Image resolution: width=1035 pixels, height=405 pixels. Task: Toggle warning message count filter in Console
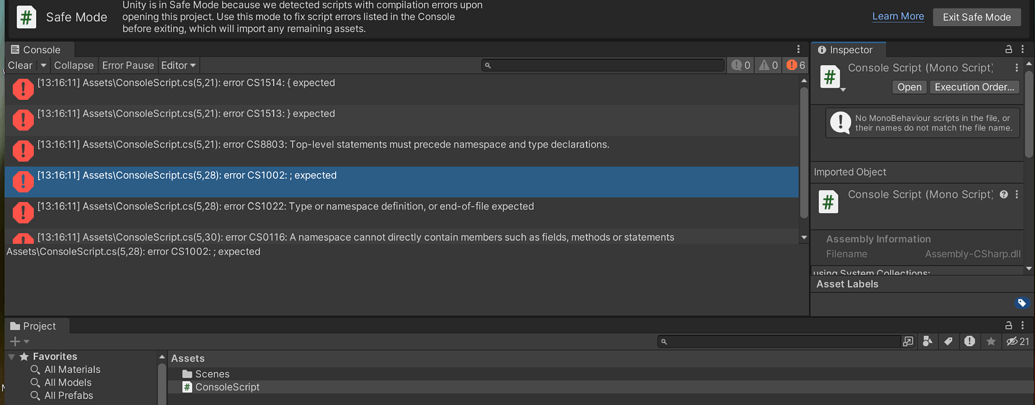point(768,65)
